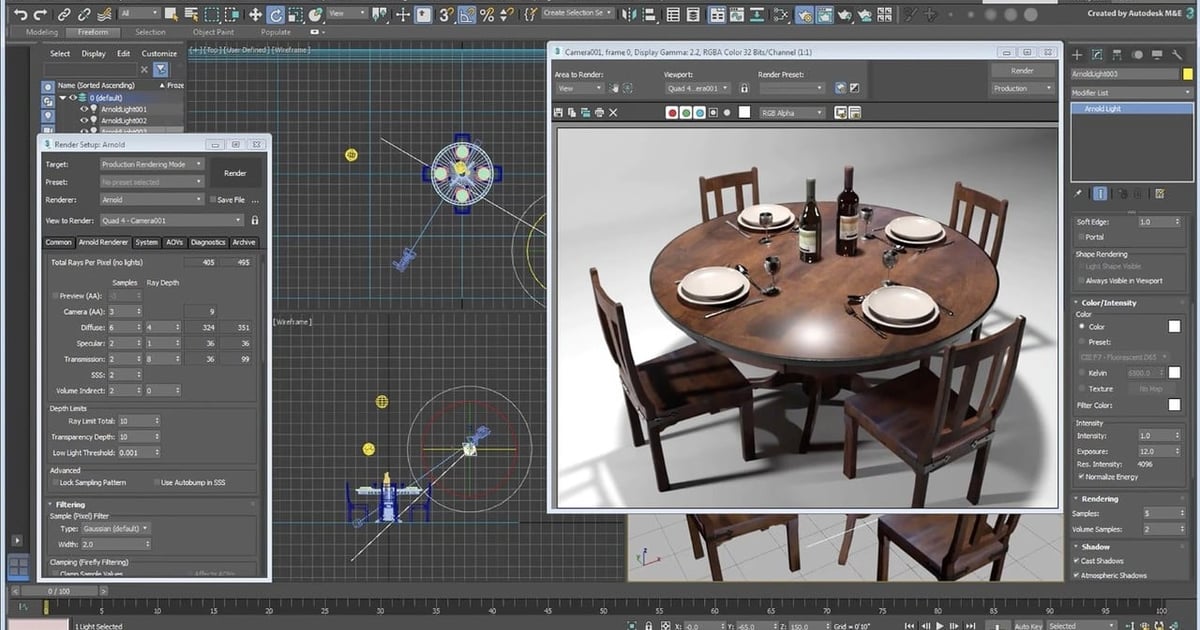This screenshot has height=630, width=1200.
Task: Open the Select by Name dialog icon
Action: pos(189,14)
